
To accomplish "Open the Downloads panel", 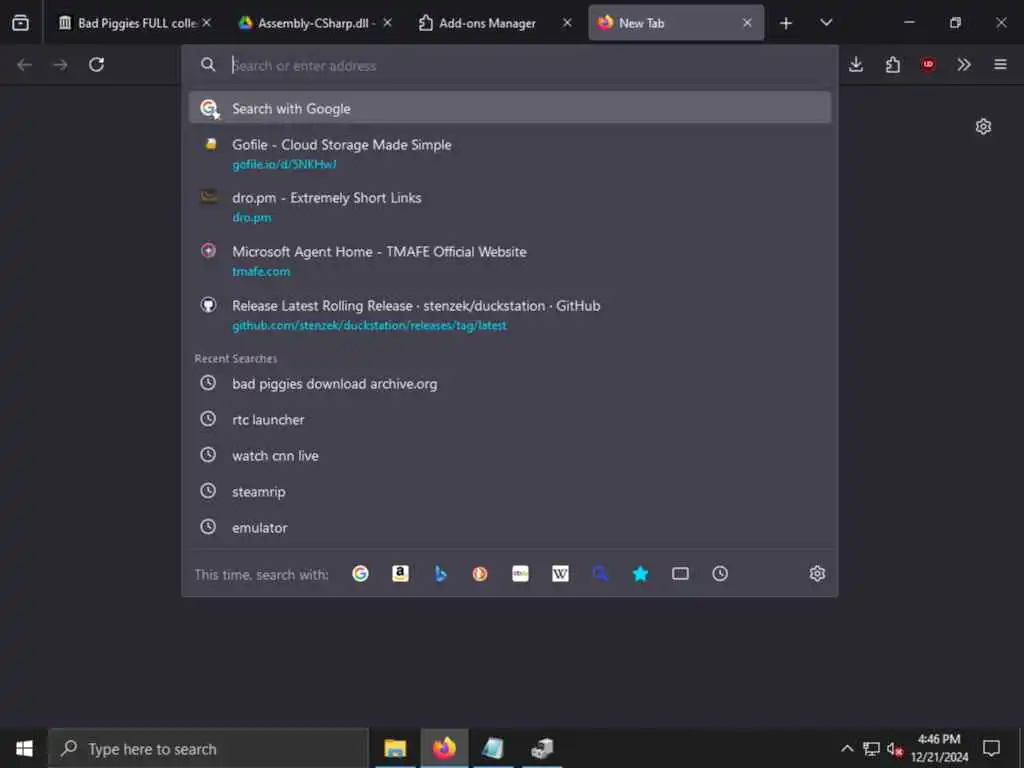I will [x=856, y=65].
